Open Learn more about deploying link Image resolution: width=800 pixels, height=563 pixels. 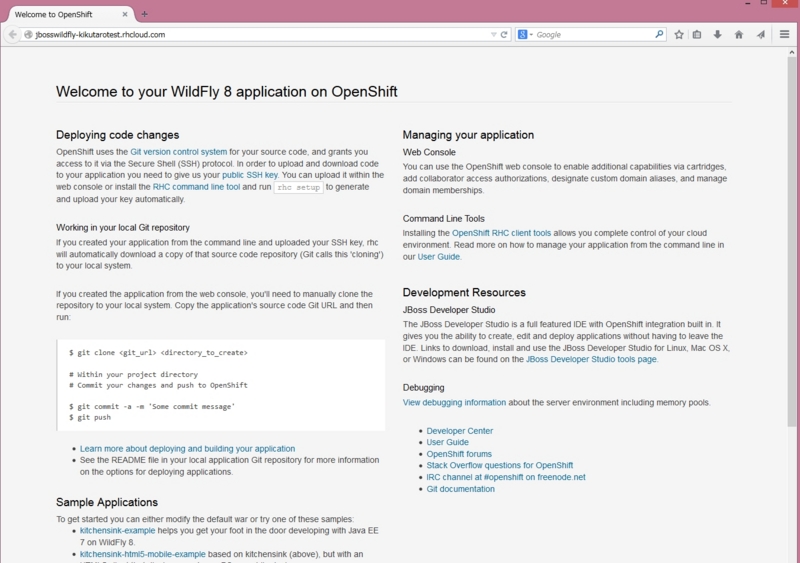(187, 449)
